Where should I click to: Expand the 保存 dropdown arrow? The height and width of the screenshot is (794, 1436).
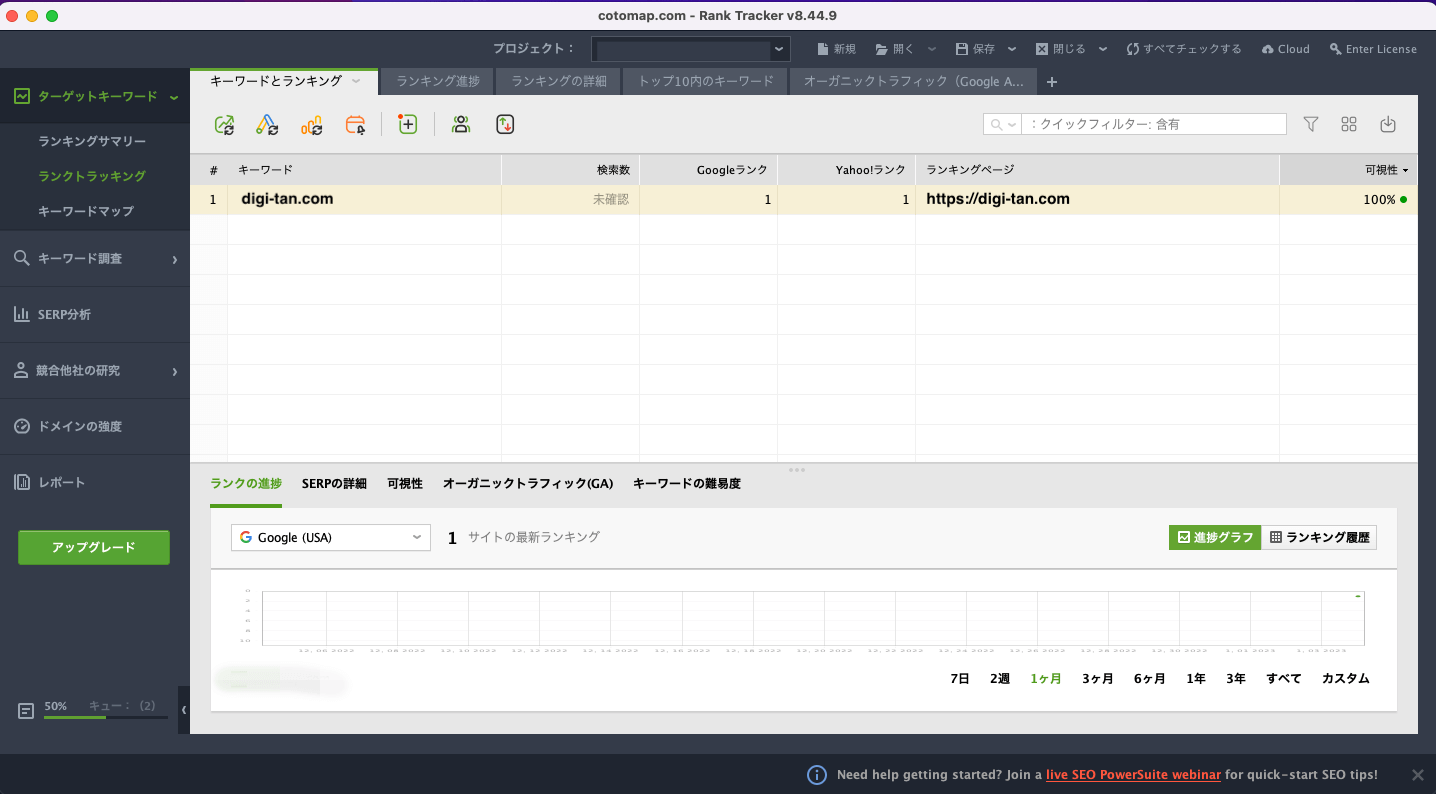tap(1012, 49)
